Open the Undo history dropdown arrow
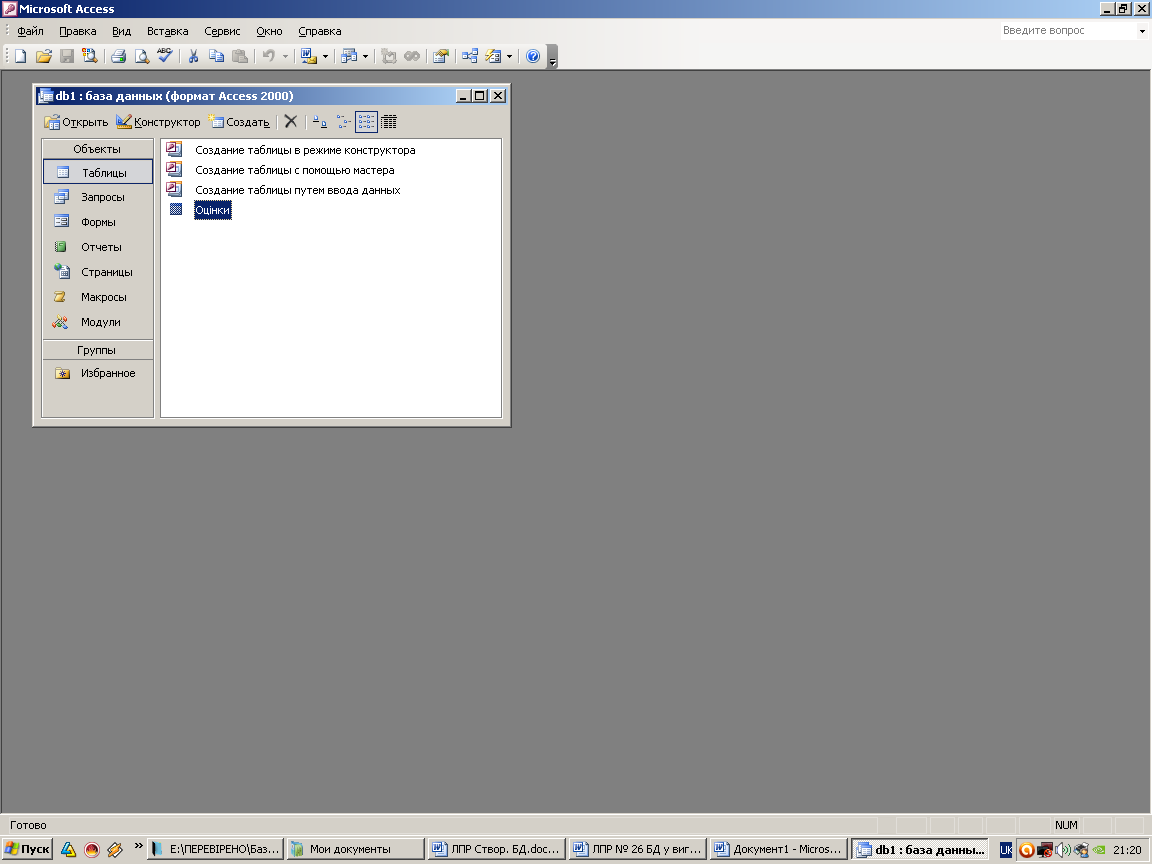1152x864 pixels. coord(285,57)
